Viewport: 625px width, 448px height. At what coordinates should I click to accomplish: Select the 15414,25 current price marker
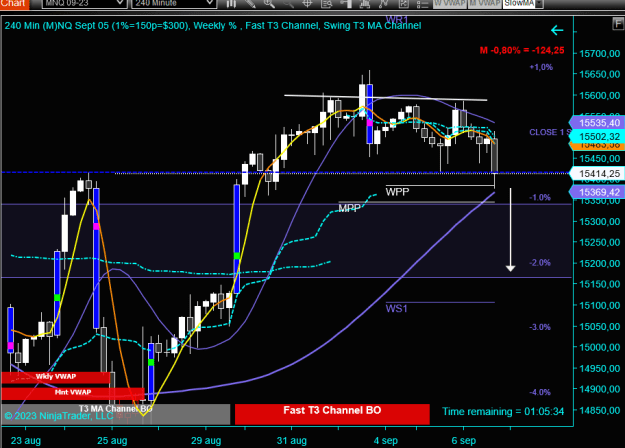[x=597, y=173]
